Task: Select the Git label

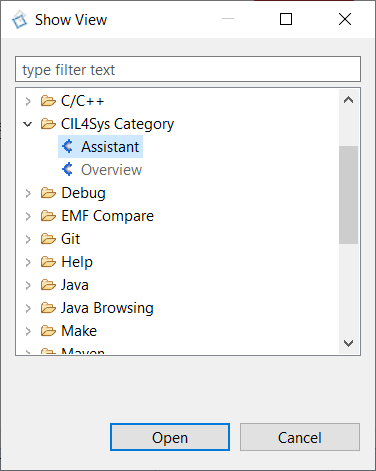Action: click(71, 239)
